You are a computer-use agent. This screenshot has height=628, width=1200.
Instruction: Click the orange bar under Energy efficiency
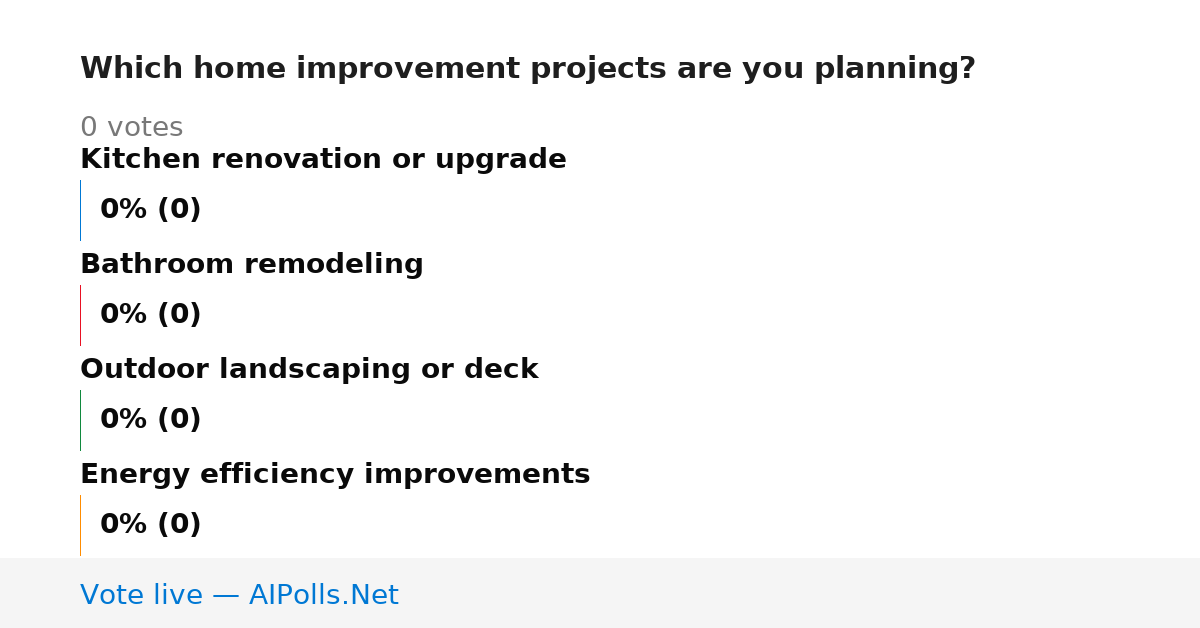pyautogui.click(x=80, y=525)
